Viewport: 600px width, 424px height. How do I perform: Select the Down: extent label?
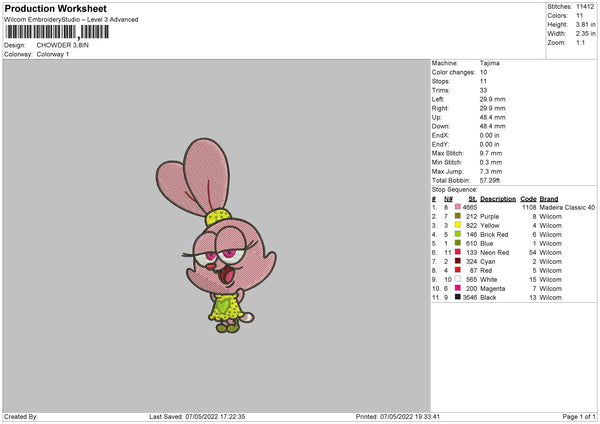click(441, 126)
